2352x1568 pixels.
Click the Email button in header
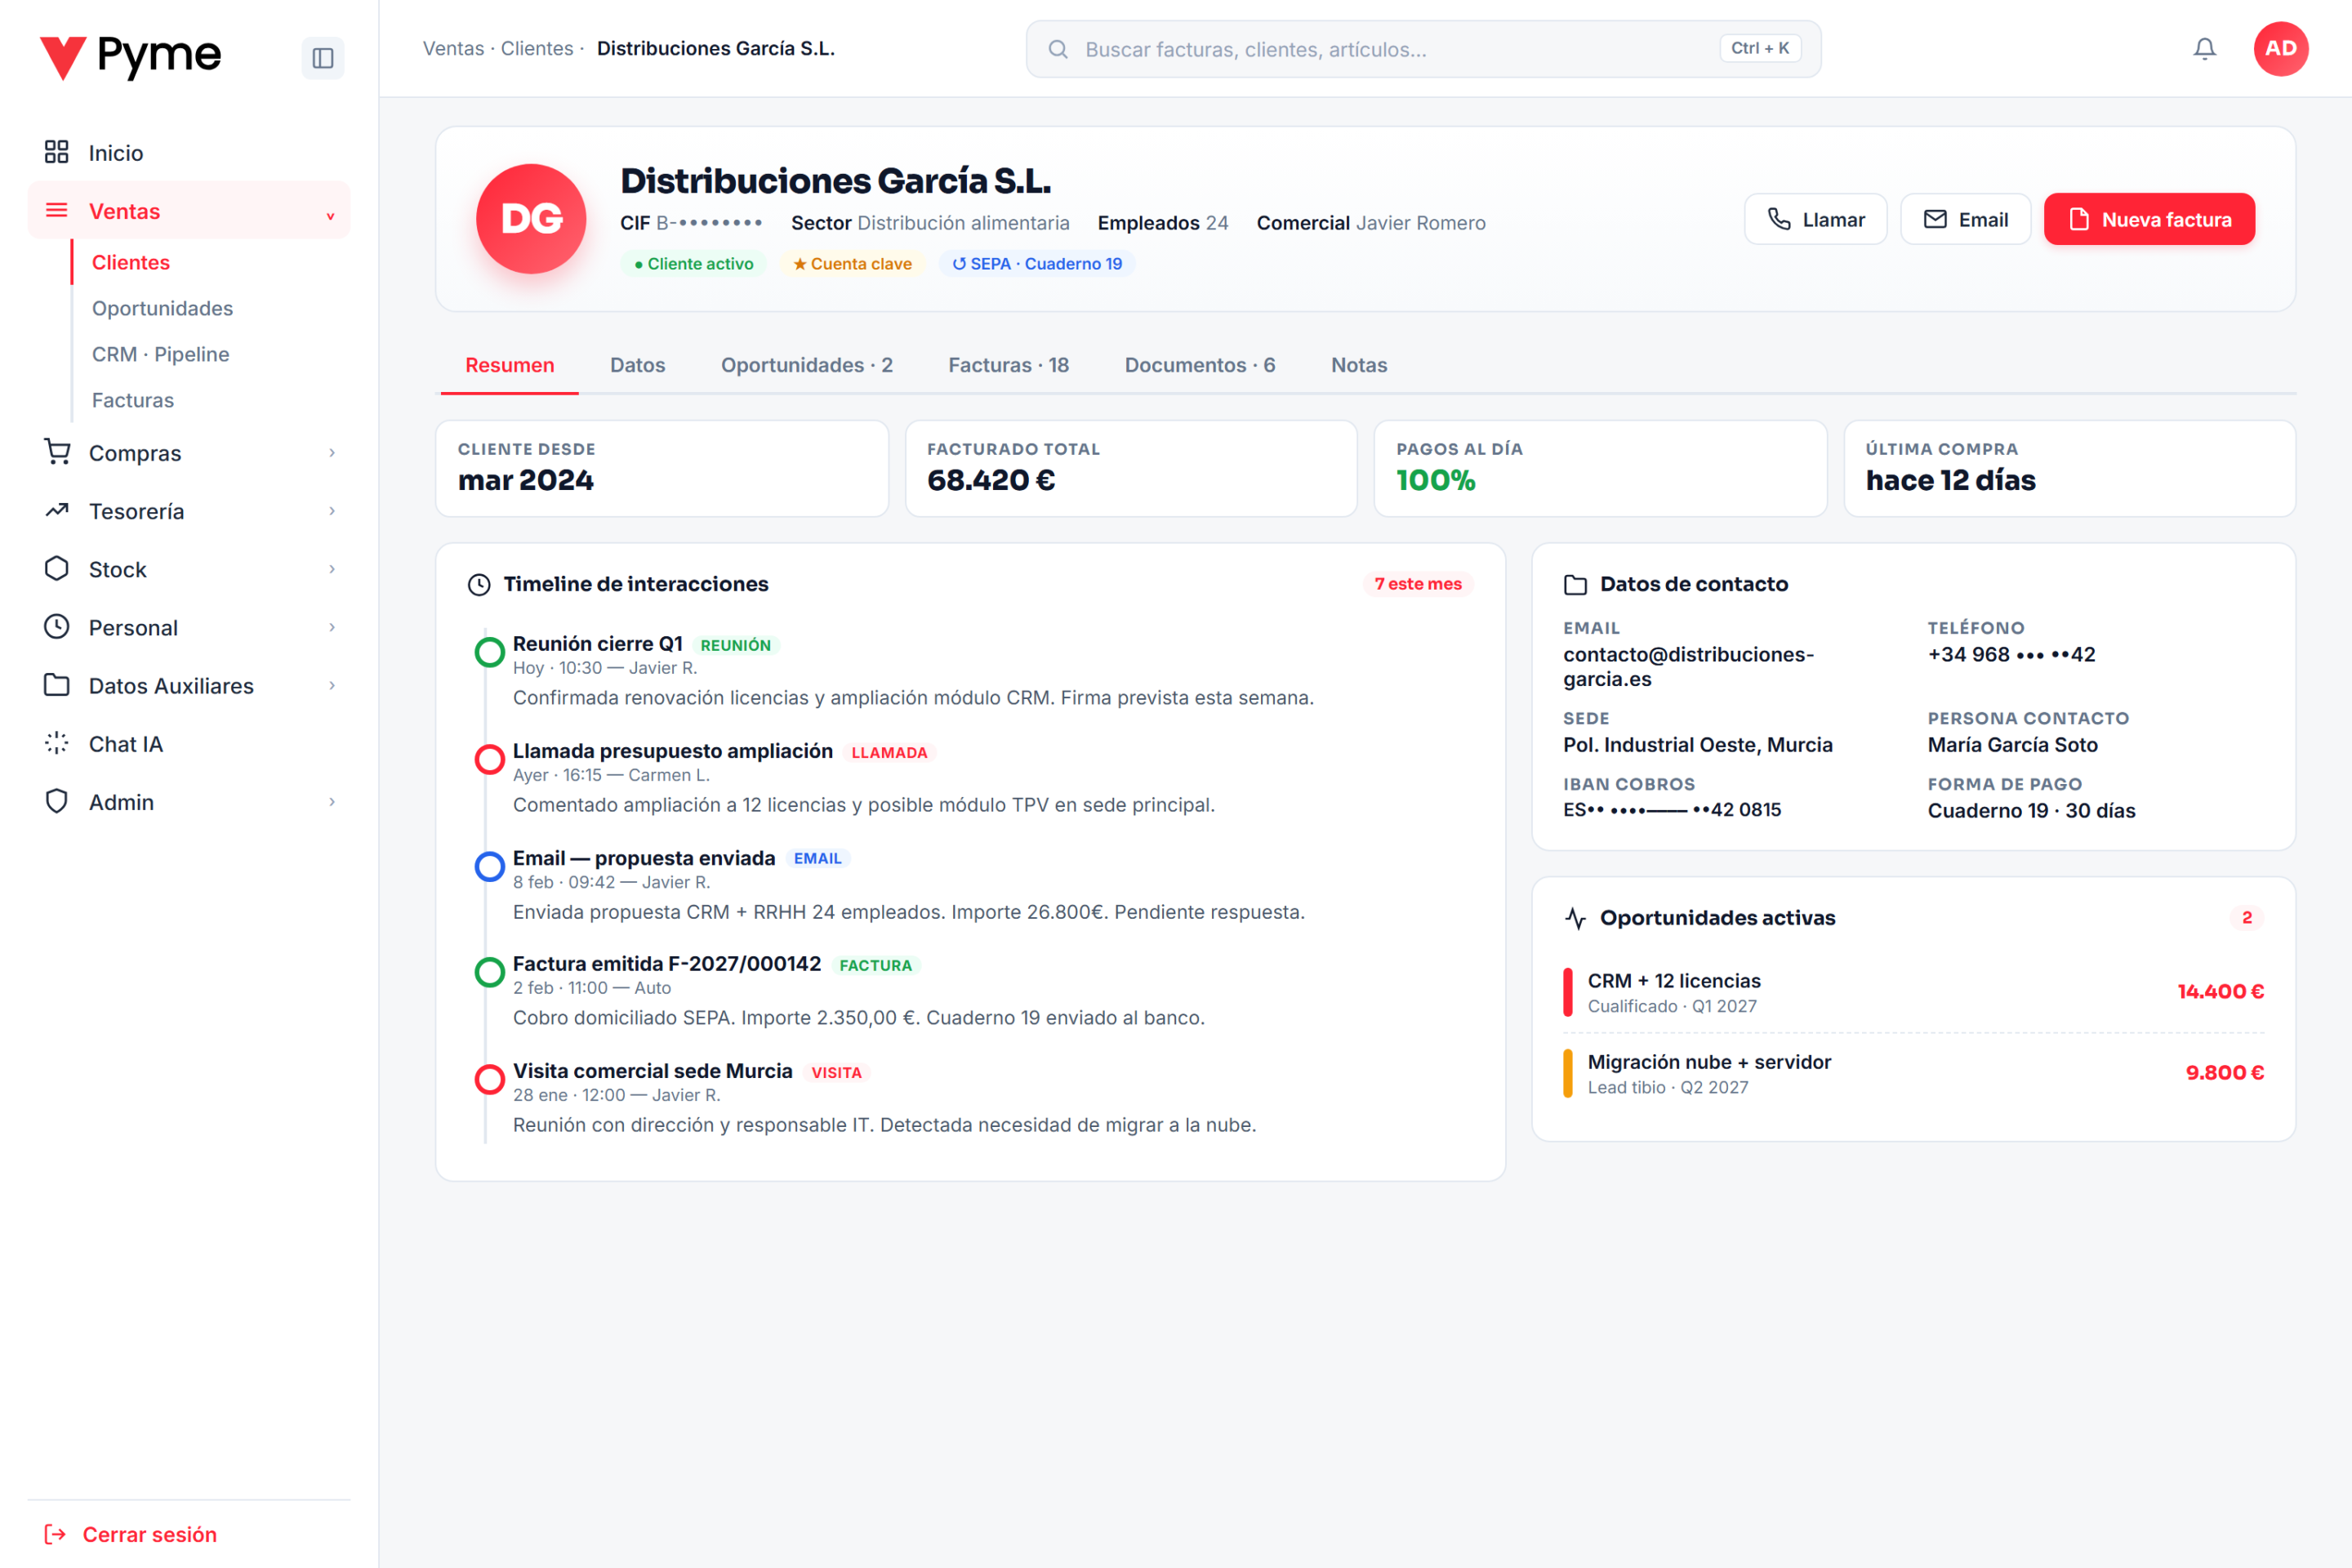(1965, 219)
